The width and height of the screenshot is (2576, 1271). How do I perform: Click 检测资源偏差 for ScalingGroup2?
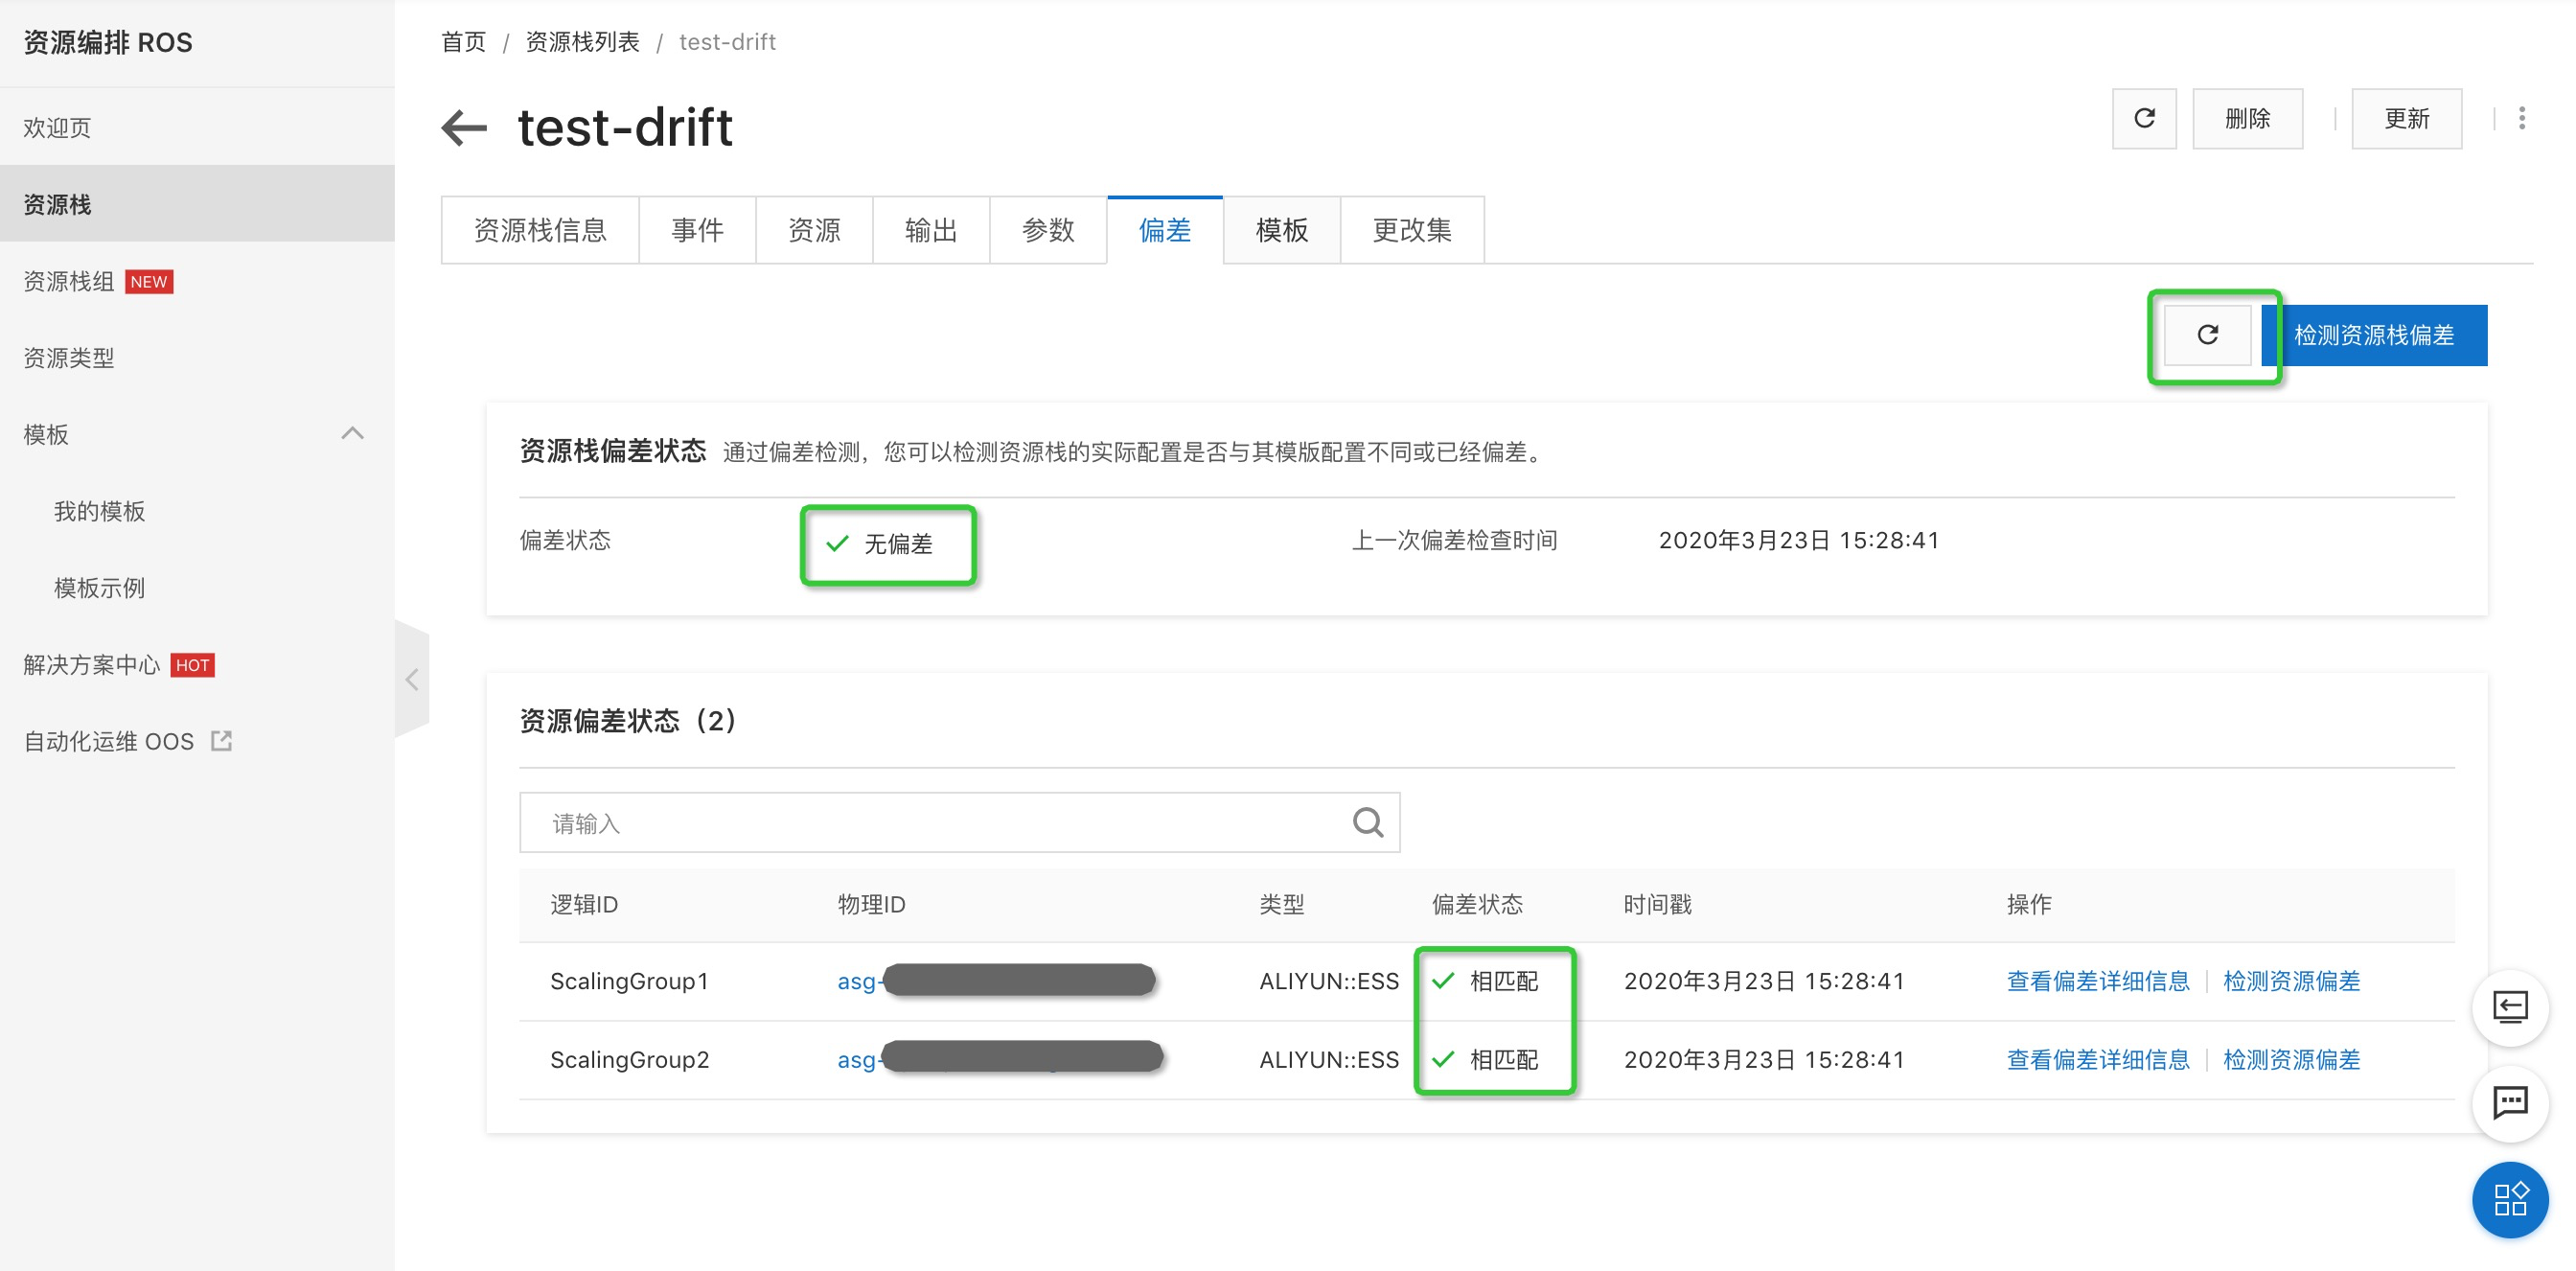(2292, 1059)
